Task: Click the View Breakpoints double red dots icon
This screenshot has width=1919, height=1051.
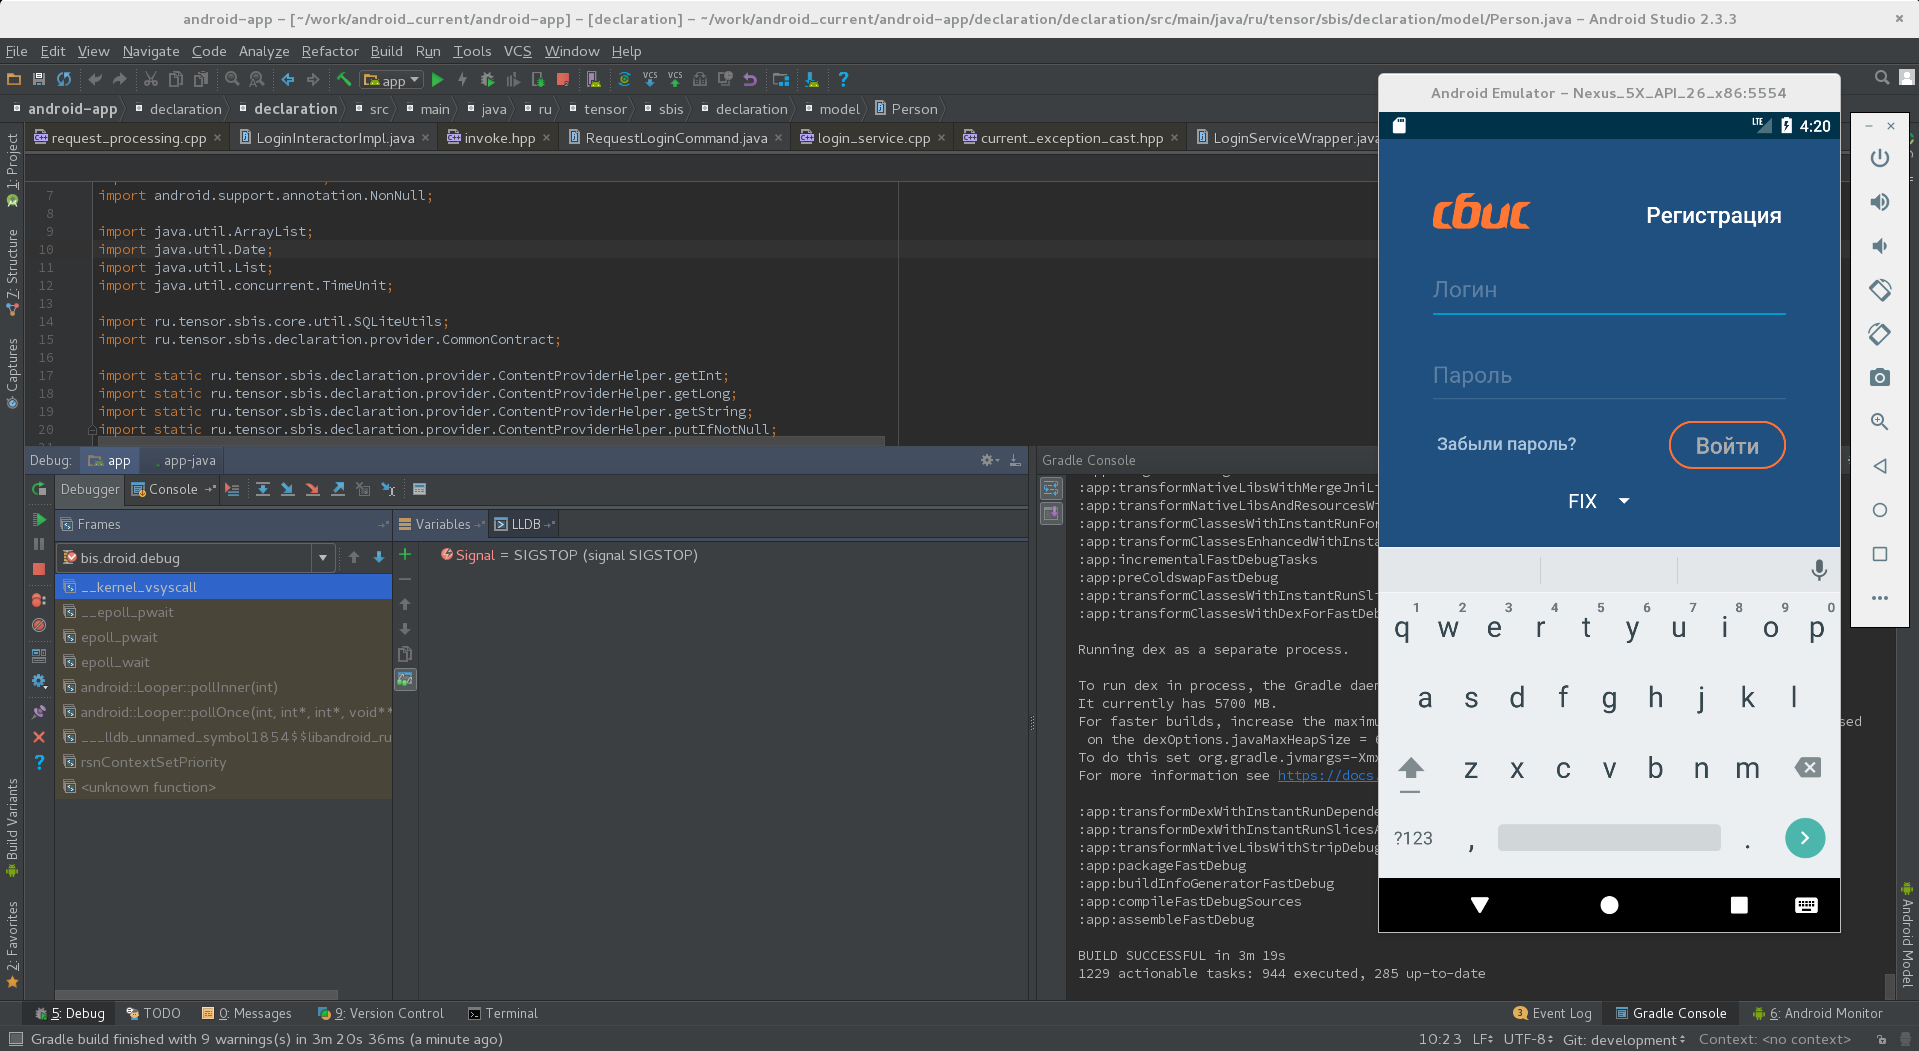Action: 39,600
